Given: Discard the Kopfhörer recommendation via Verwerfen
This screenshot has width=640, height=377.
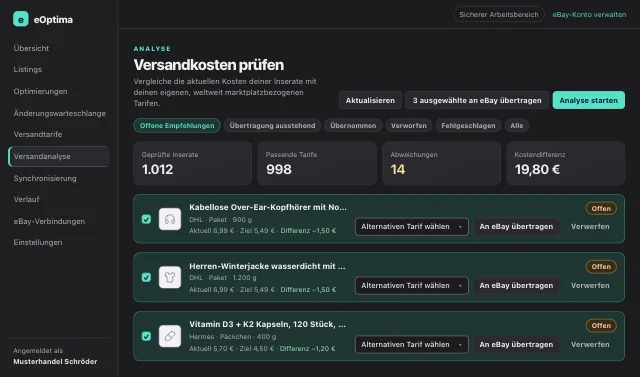Looking at the screenshot, I should (x=590, y=226).
